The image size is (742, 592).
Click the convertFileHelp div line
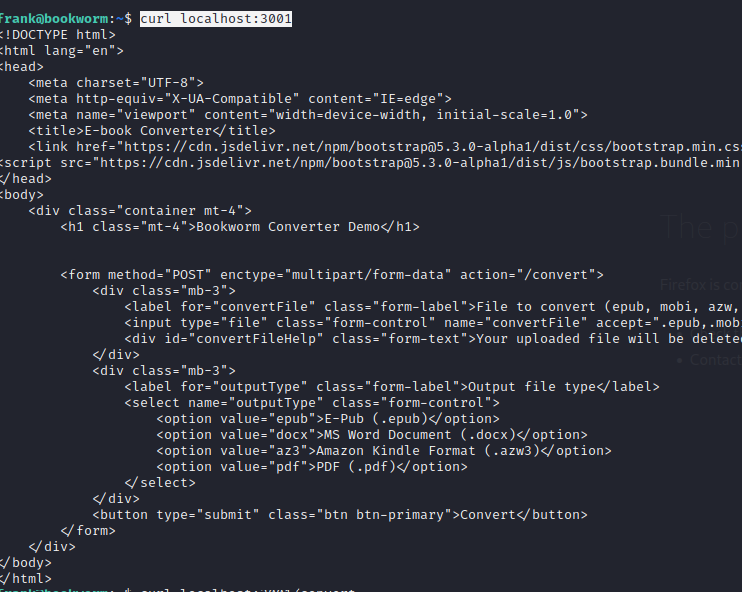[433, 339]
